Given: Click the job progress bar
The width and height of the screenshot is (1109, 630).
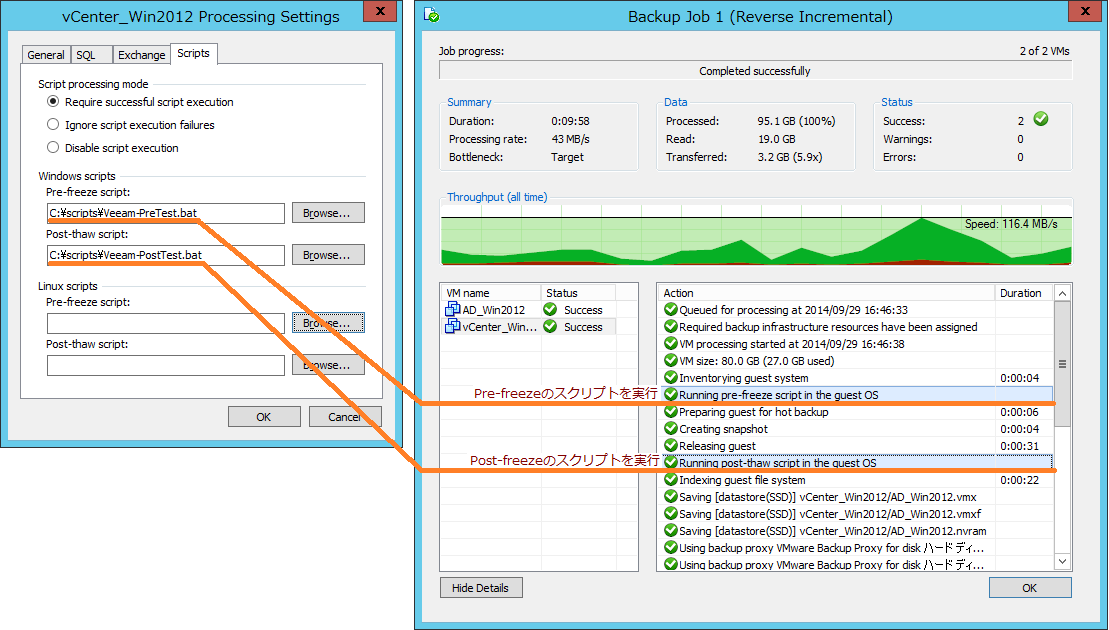Looking at the screenshot, I should 755,71.
